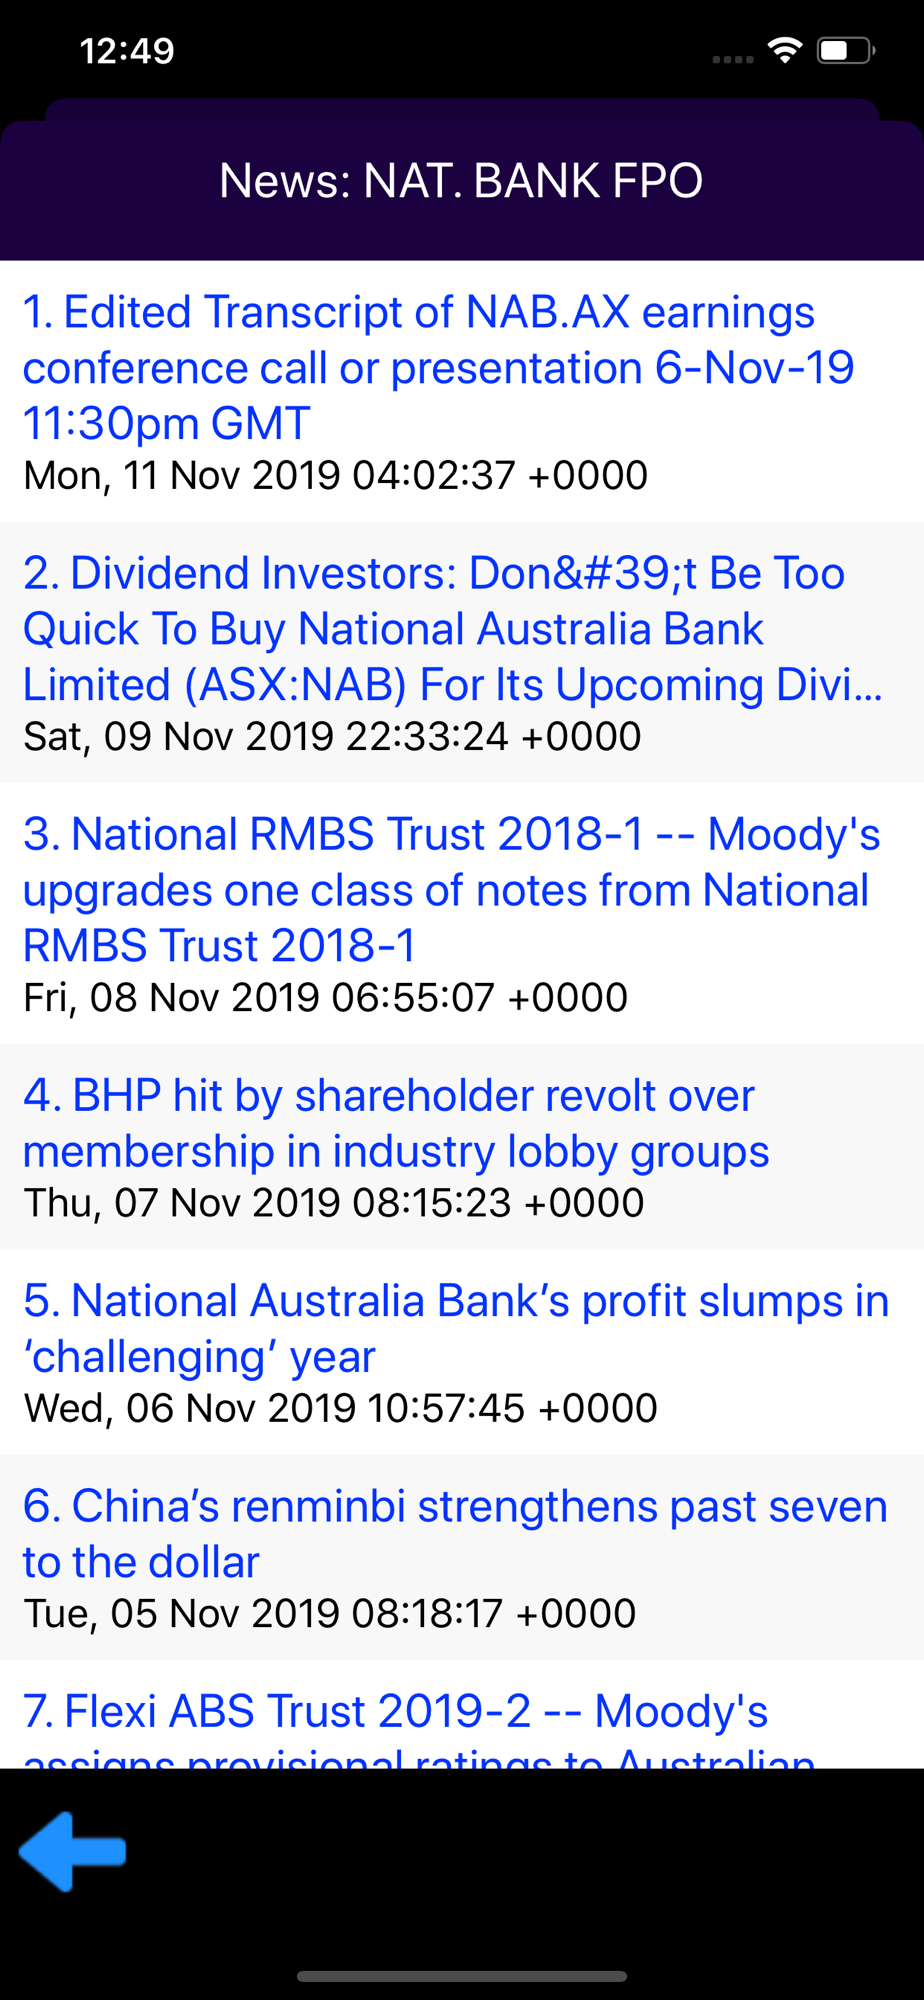Tap the cellular signal dots
924x2000 pixels.
(x=732, y=59)
